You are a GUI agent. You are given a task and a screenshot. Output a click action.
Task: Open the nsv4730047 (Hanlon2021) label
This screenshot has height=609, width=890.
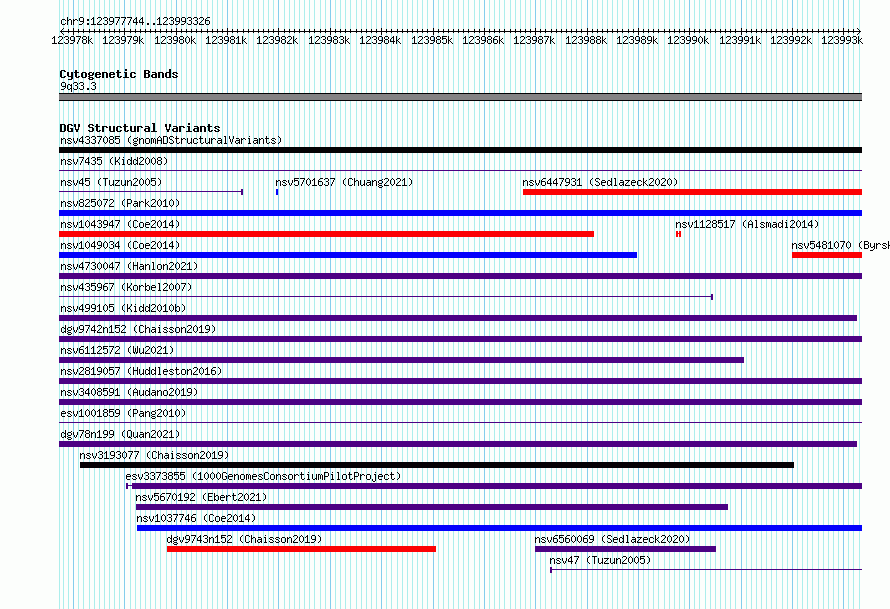click(129, 266)
